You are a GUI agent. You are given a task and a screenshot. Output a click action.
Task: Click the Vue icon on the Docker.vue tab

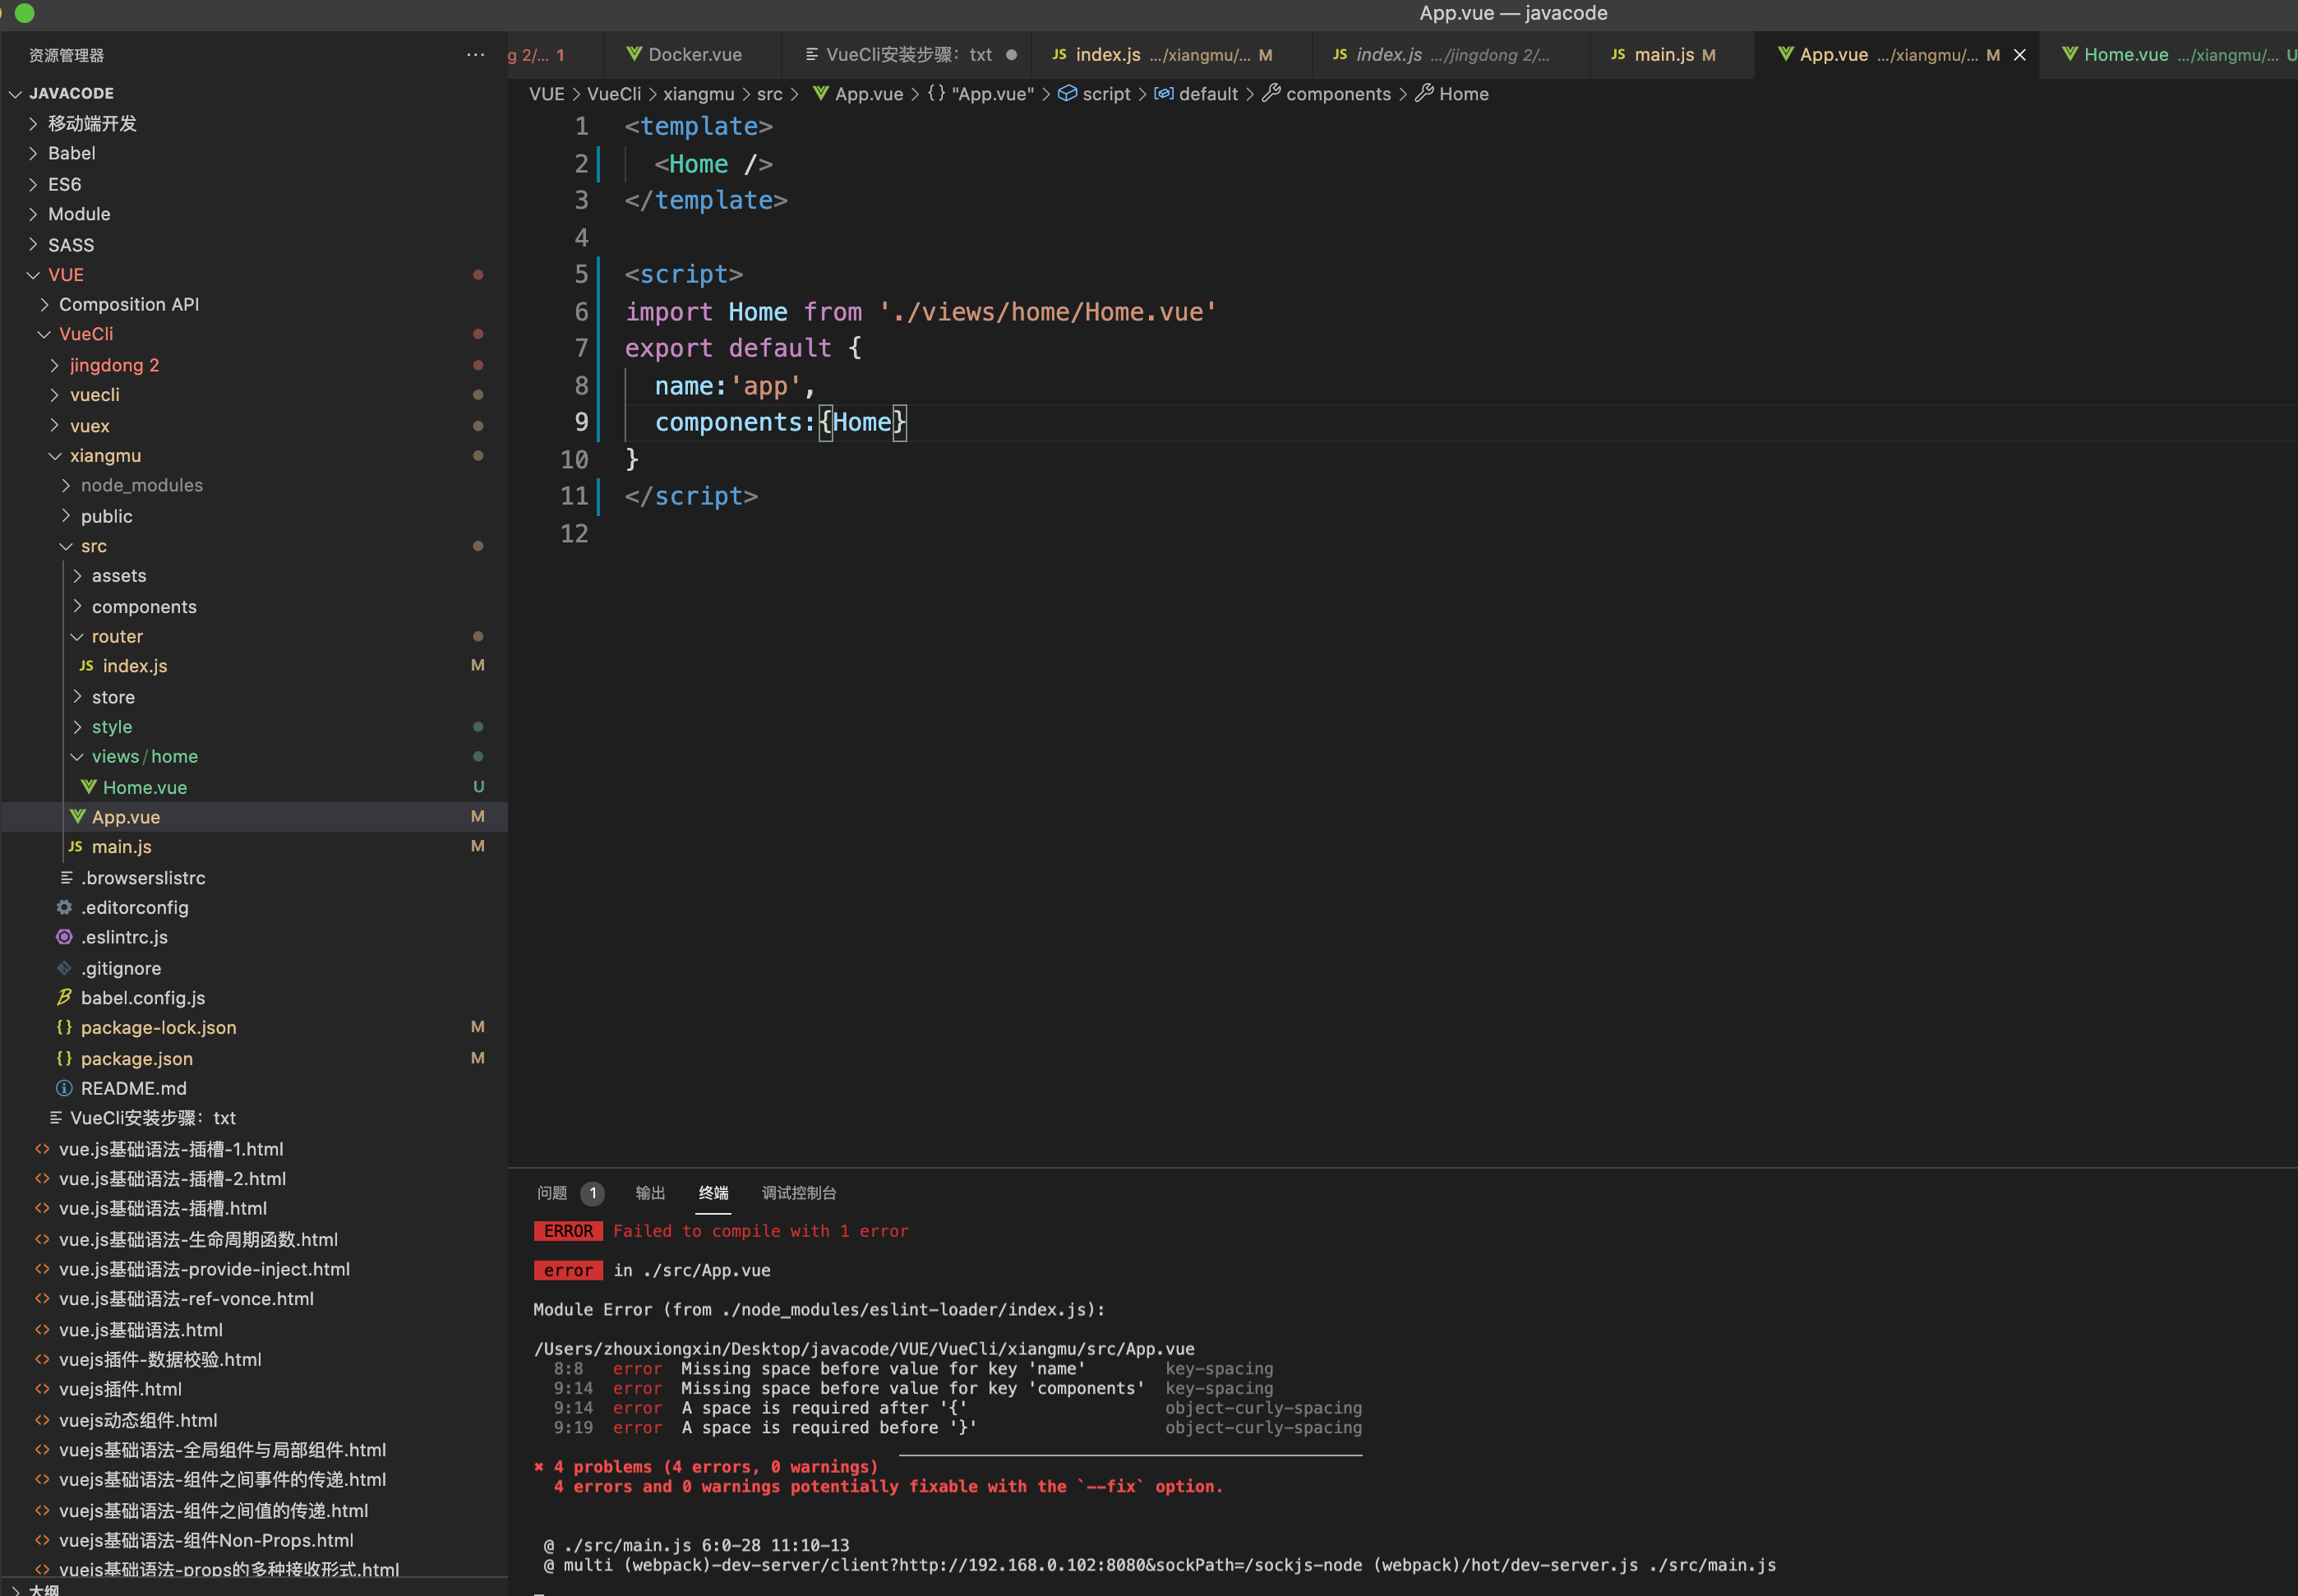click(634, 54)
